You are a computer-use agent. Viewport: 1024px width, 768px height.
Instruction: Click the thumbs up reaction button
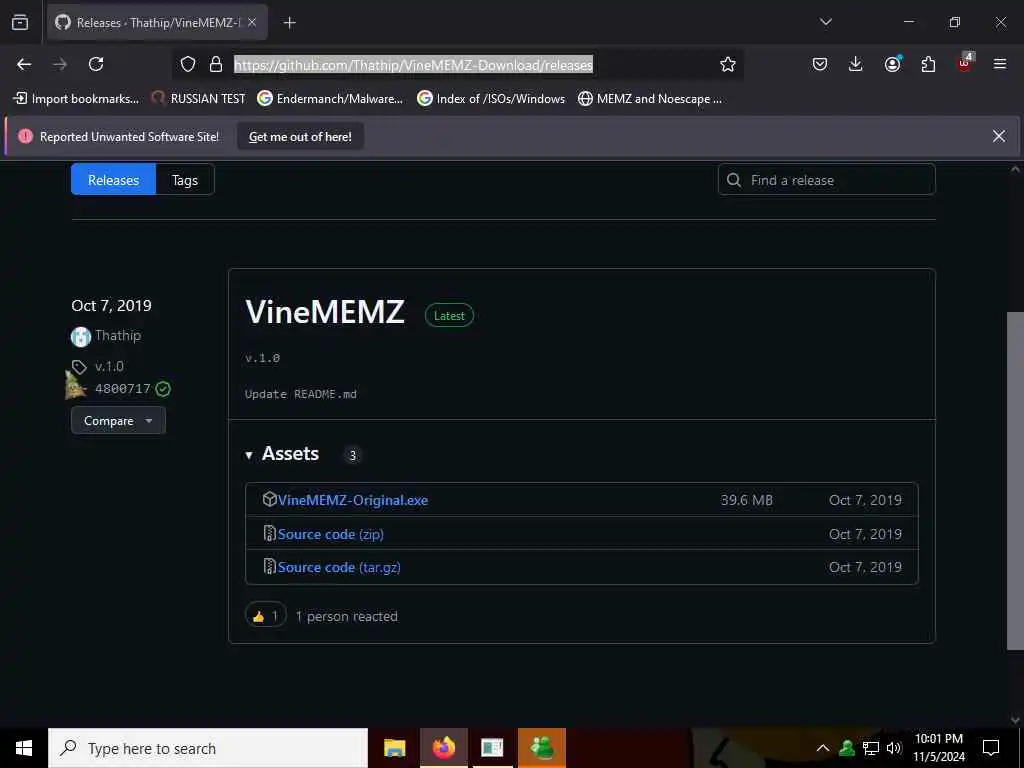(x=266, y=615)
